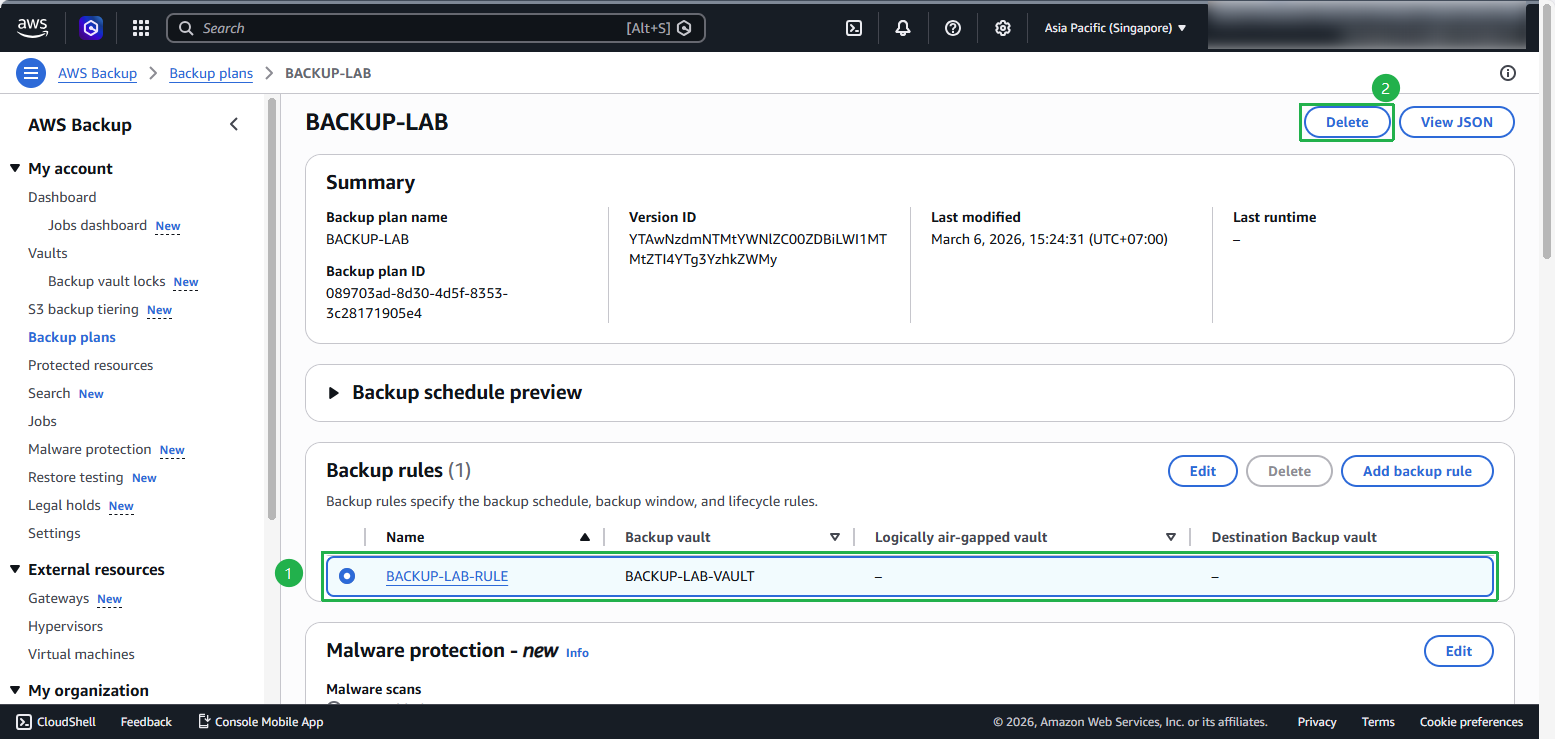Open Restore testing in the sidebar
1555x739 pixels.
click(x=76, y=478)
